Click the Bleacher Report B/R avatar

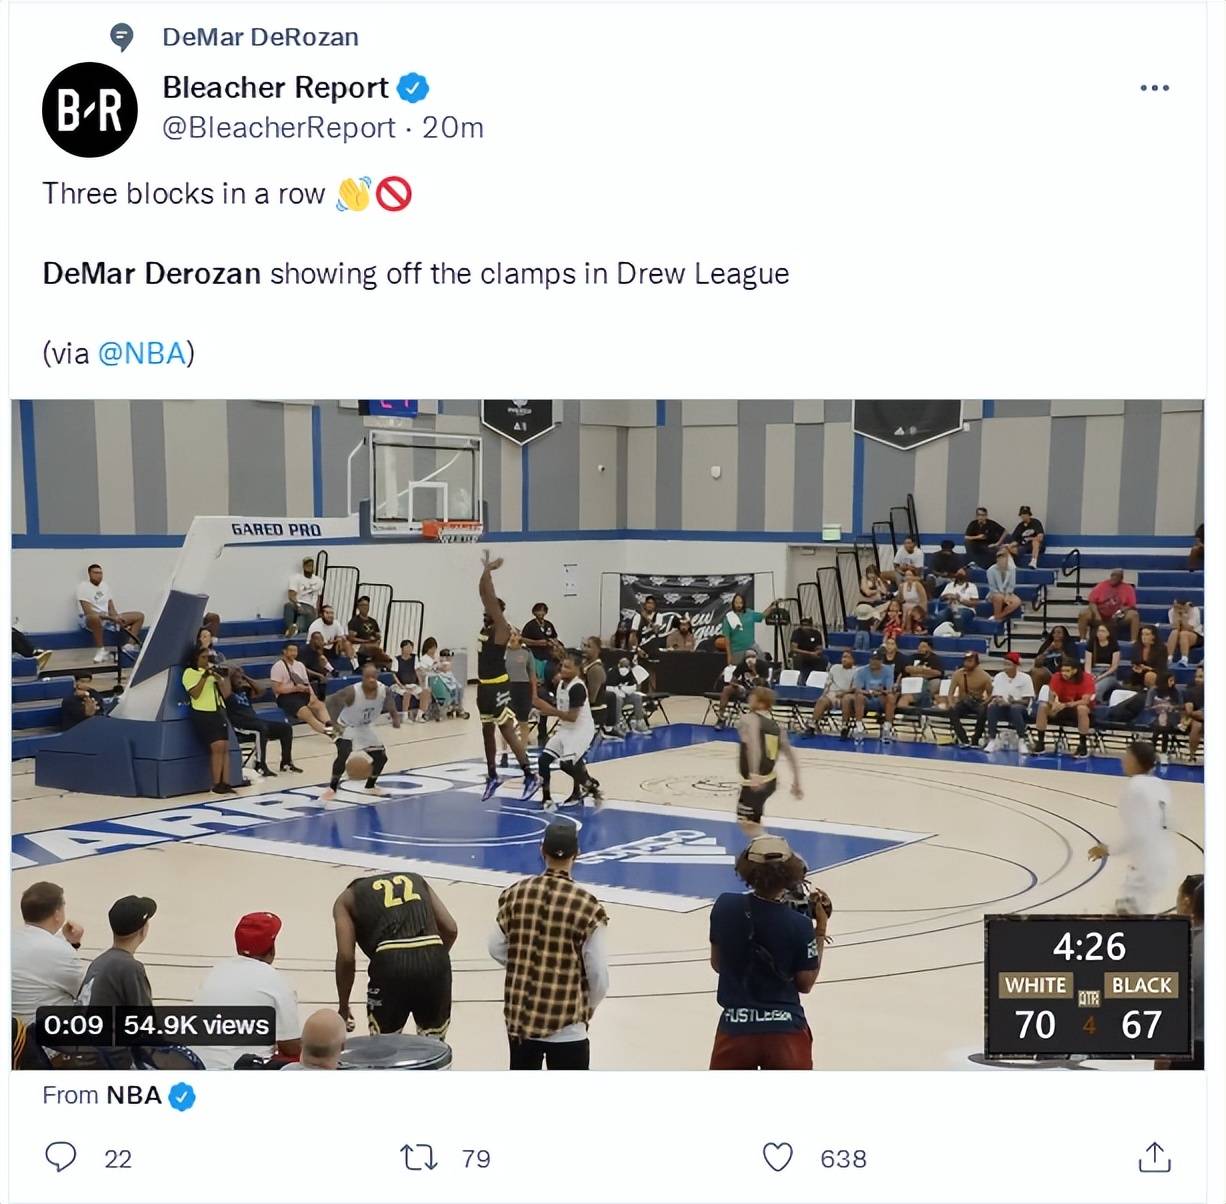click(90, 110)
